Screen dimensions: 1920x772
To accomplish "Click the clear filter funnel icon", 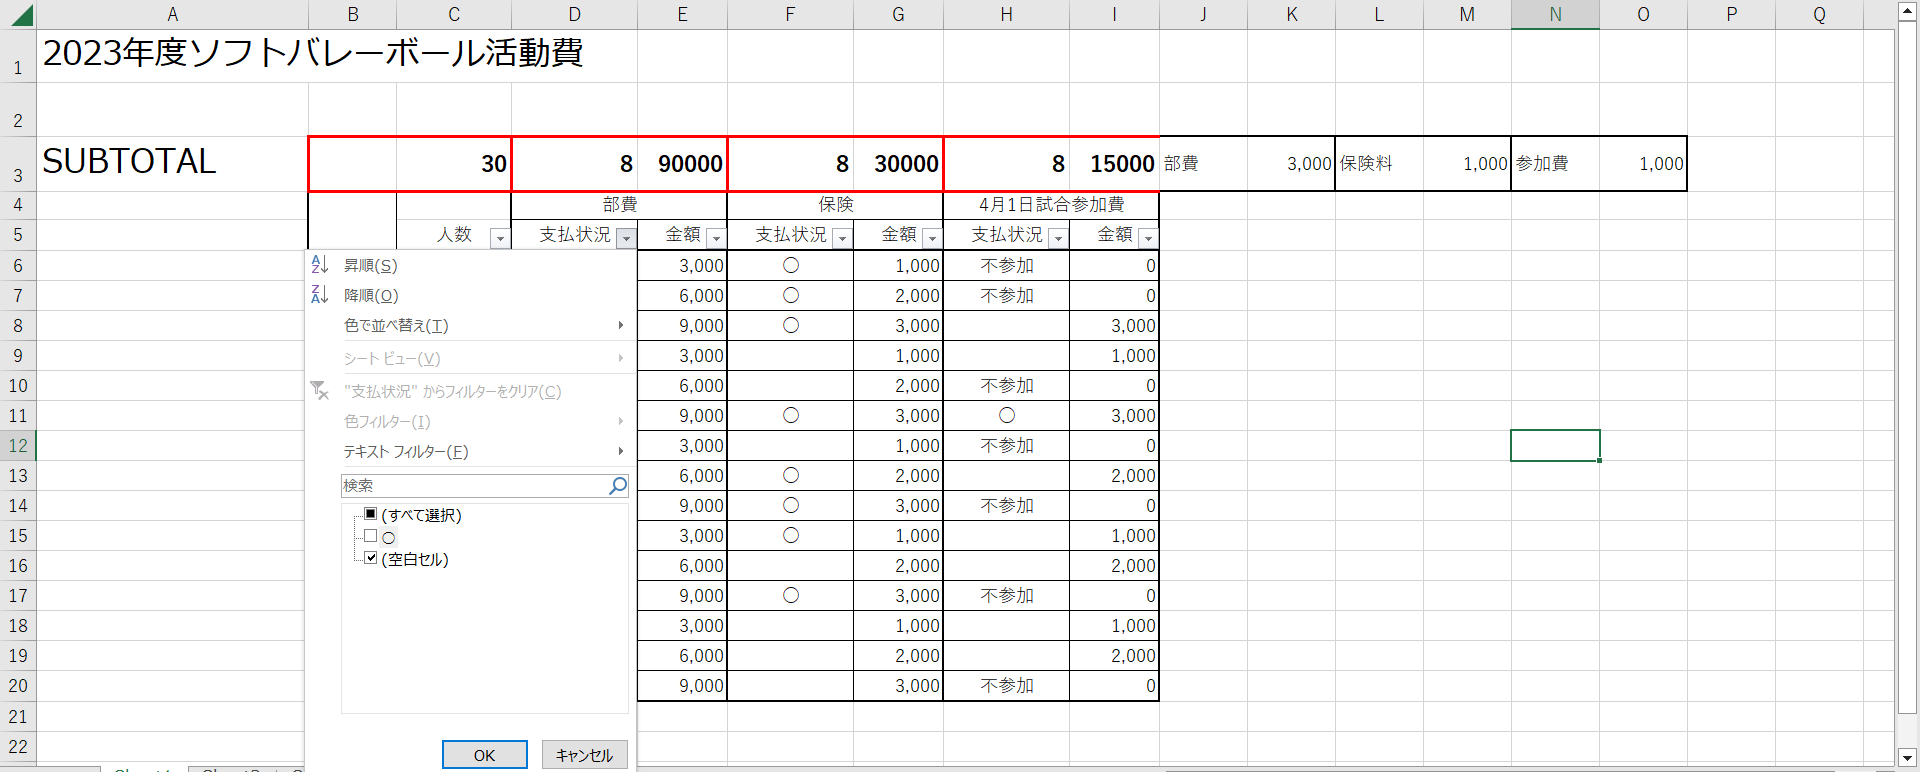I will point(320,391).
